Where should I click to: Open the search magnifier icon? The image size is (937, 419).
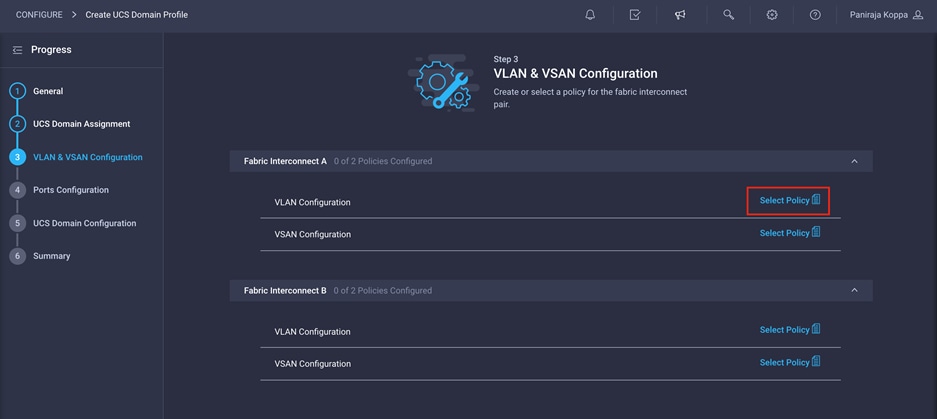[728, 15]
